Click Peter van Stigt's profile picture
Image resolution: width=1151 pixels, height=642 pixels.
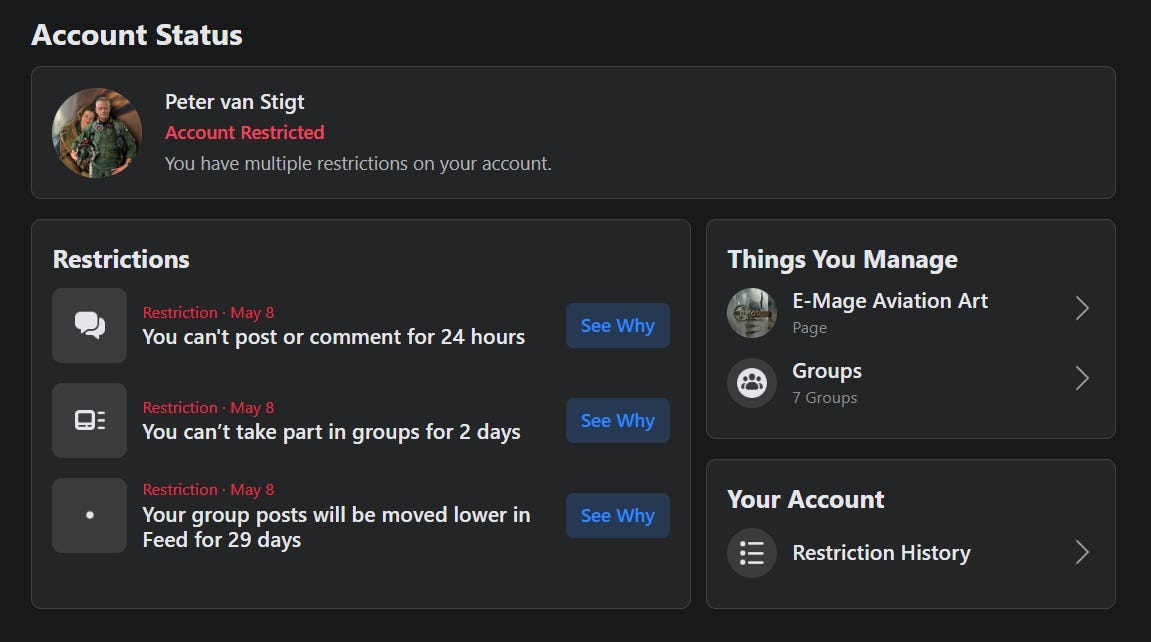click(x=97, y=132)
